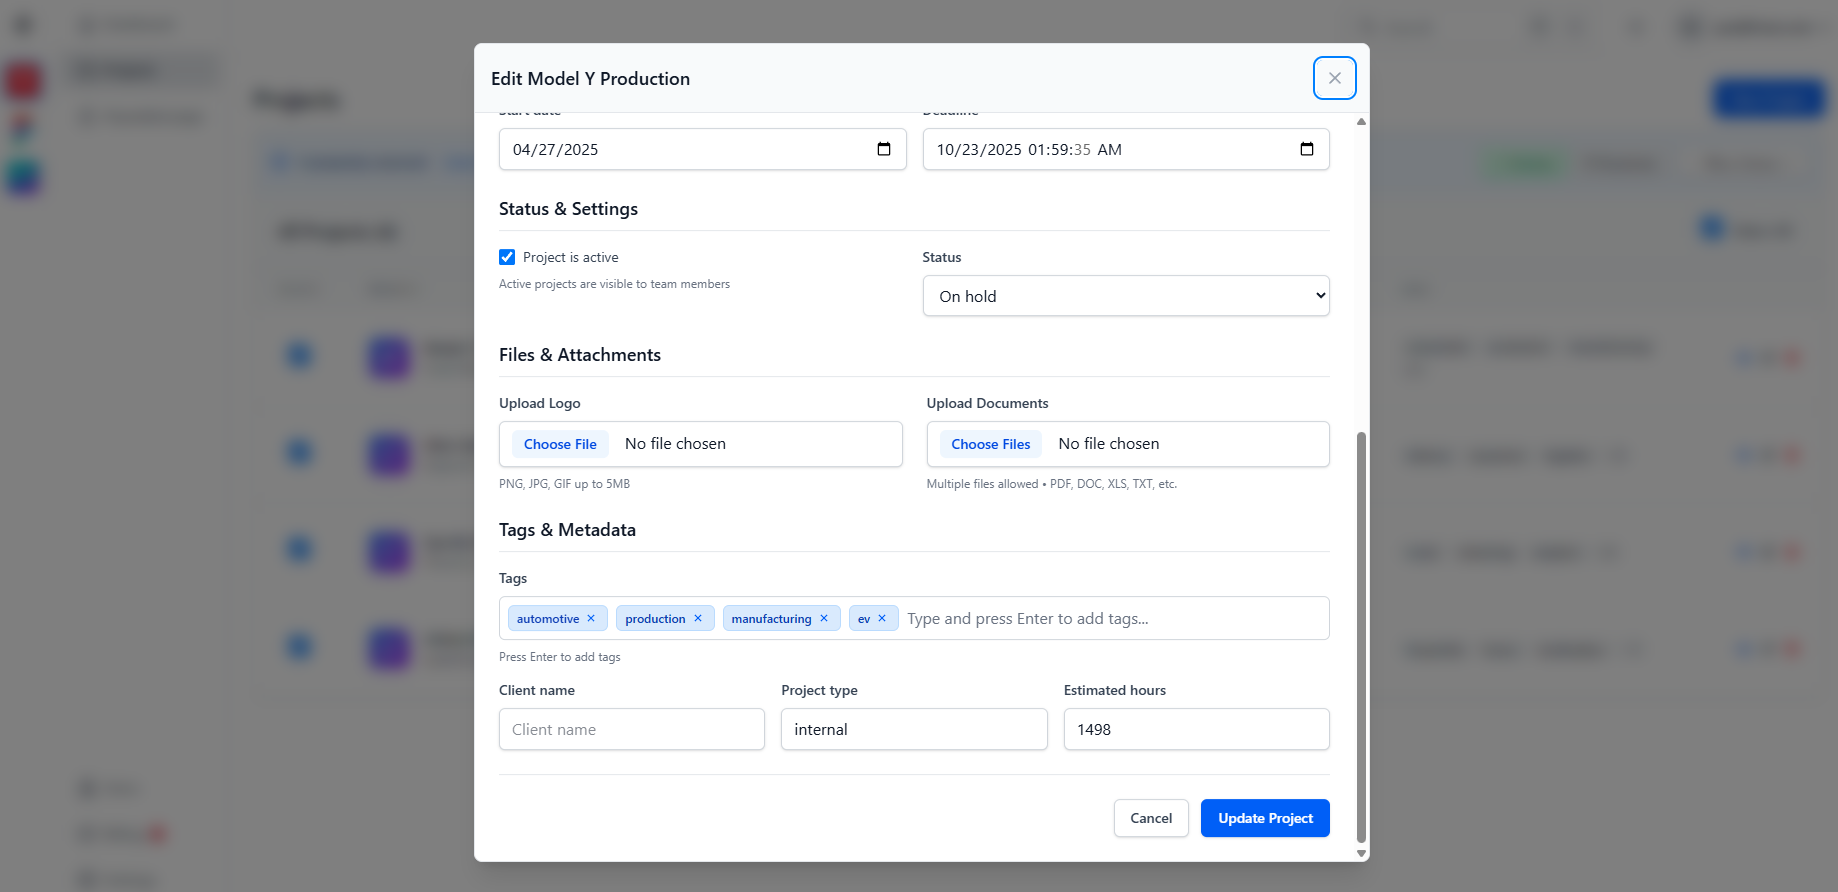The height and width of the screenshot is (892, 1838).
Task: Click the tag entry text input
Action: (x=1110, y=619)
